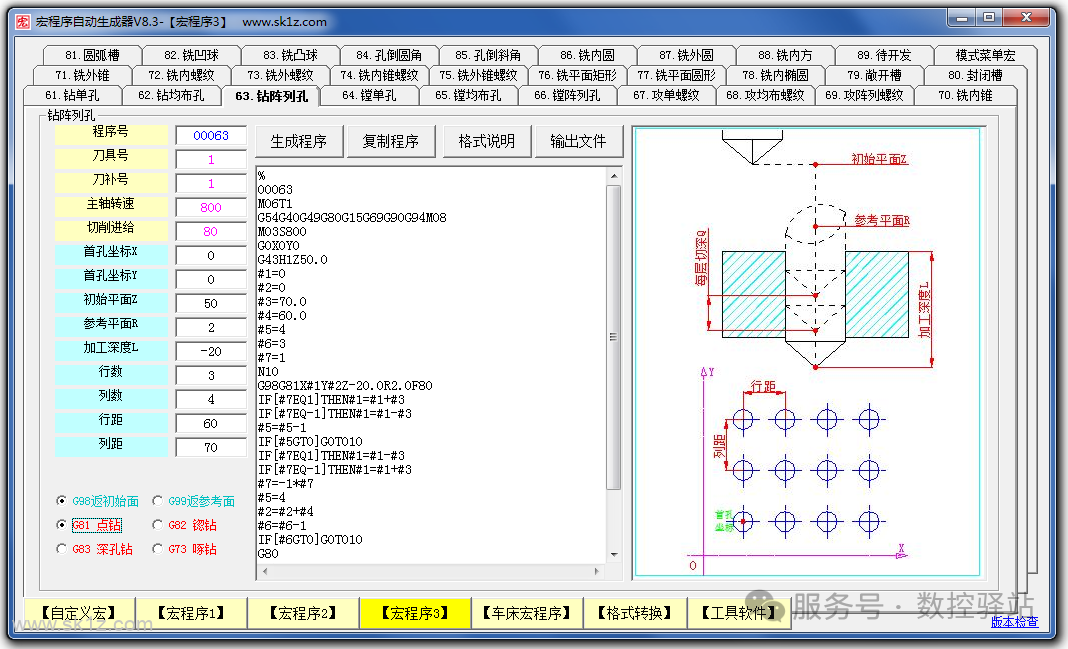The width and height of the screenshot is (1068, 649).
Task: Edit the 加工深度L field showing -20
Action: pyautogui.click(x=211, y=351)
